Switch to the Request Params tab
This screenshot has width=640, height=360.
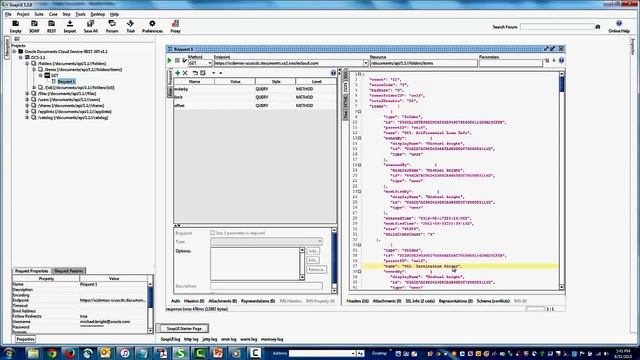[x=69, y=271]
